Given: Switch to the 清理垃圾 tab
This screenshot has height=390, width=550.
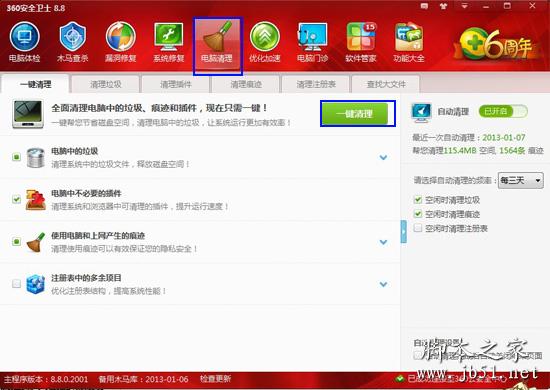Looking at the screenshot, I should pyautogui.click(x=106, y=84).
